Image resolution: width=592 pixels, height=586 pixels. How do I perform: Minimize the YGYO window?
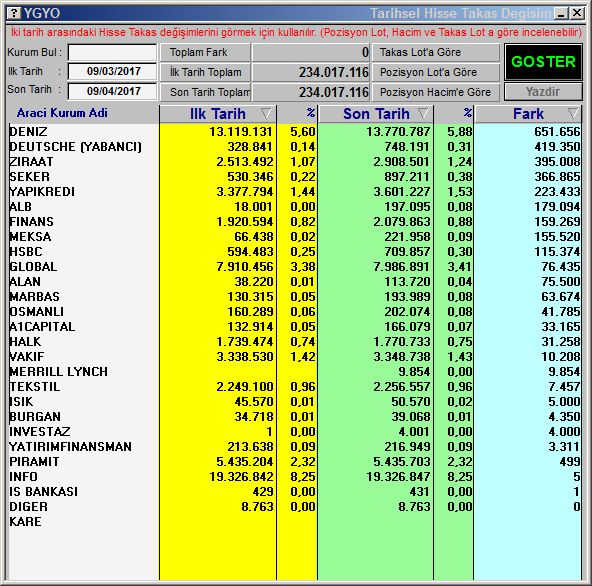pos(561,14)
